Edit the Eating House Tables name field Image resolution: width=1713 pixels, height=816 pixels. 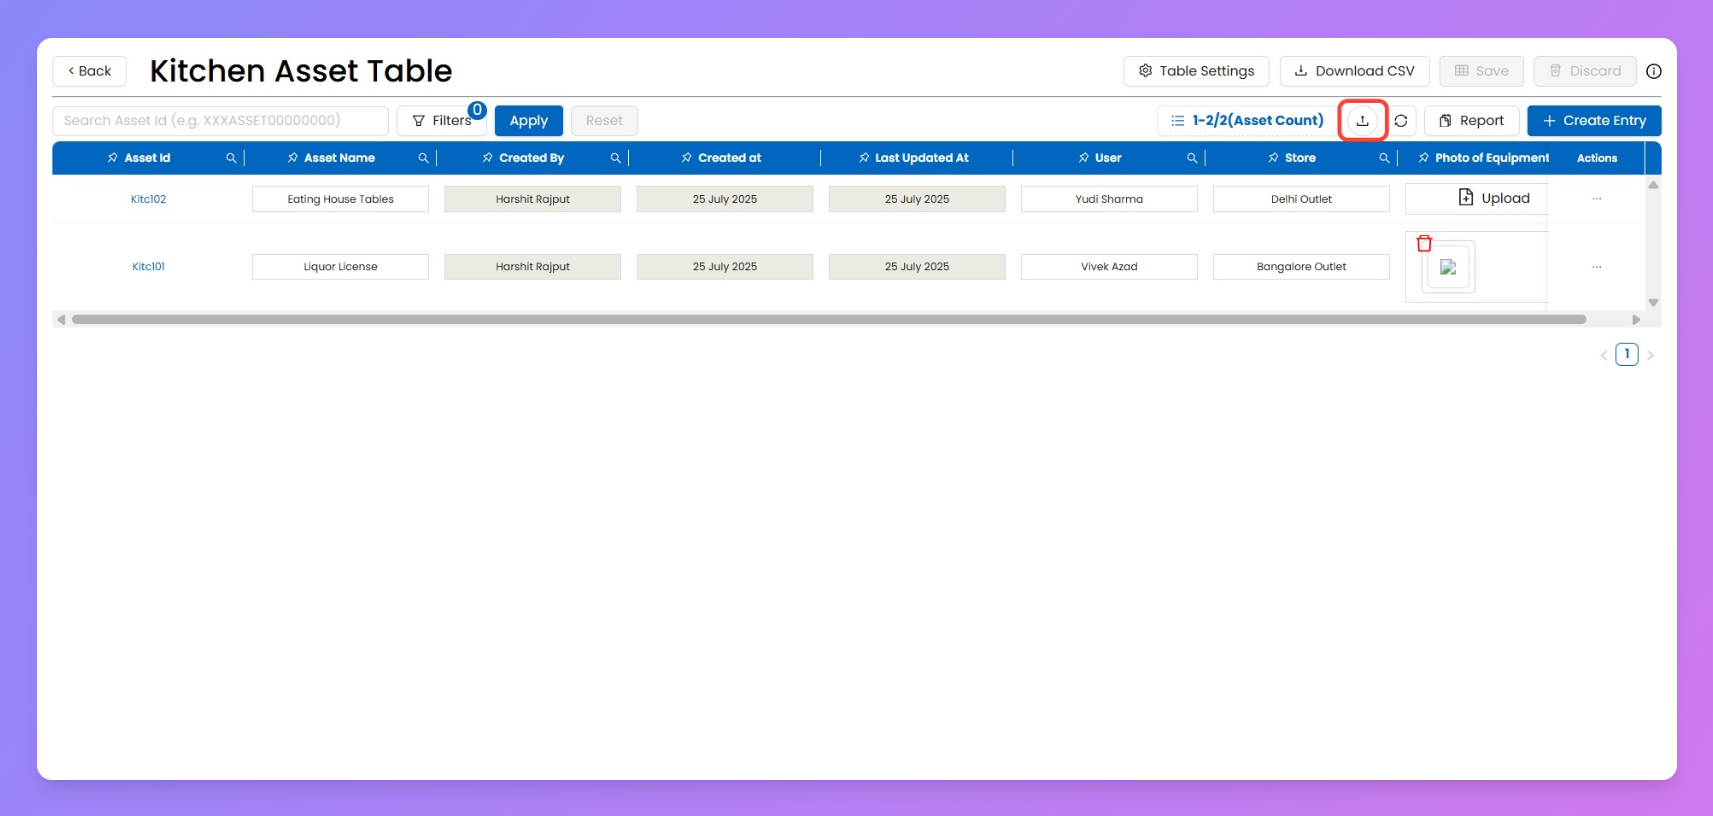(x=340, y=199)
